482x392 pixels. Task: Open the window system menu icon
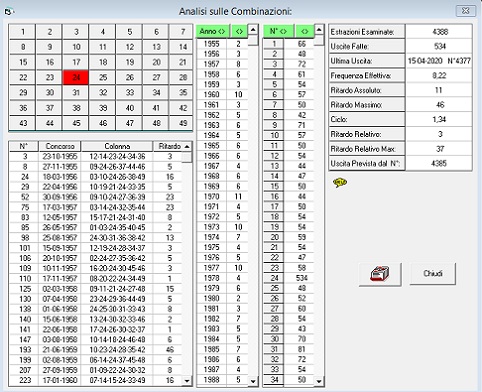tap(8, 11)
